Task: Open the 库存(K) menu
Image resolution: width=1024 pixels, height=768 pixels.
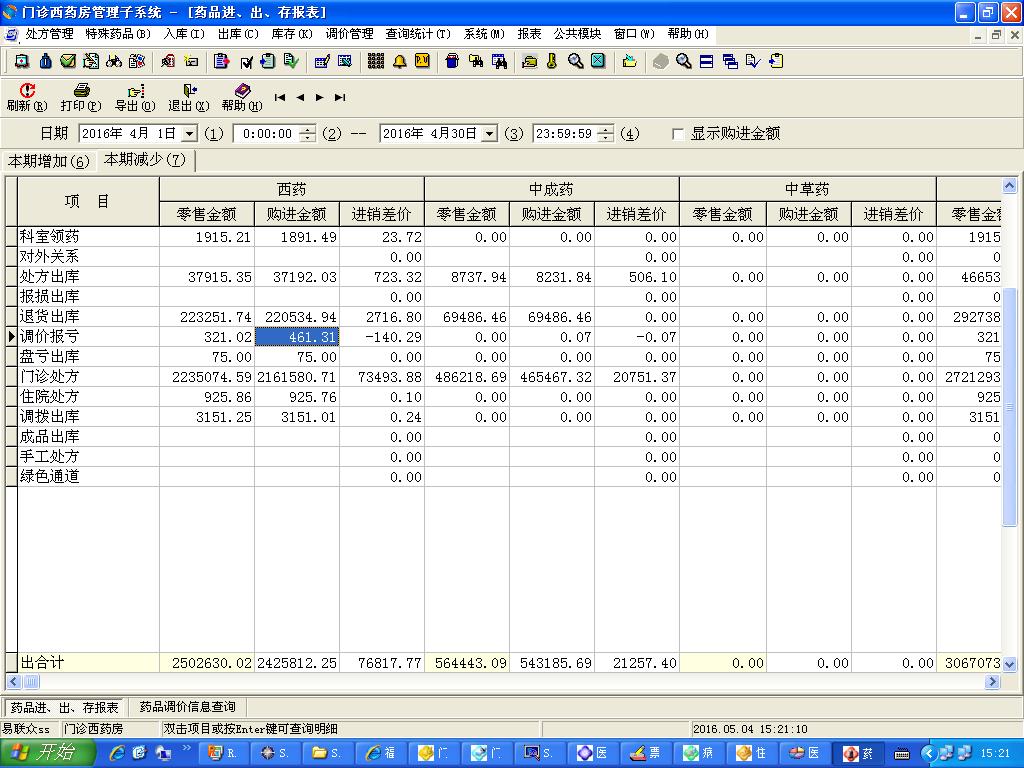Action: (292, 34)
